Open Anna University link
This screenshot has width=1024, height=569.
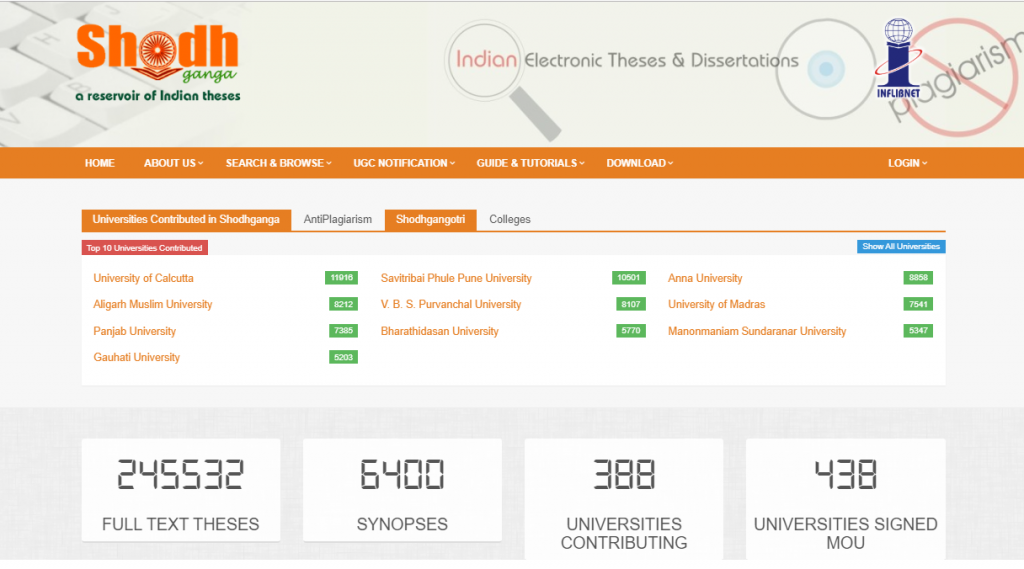(705, 278)
